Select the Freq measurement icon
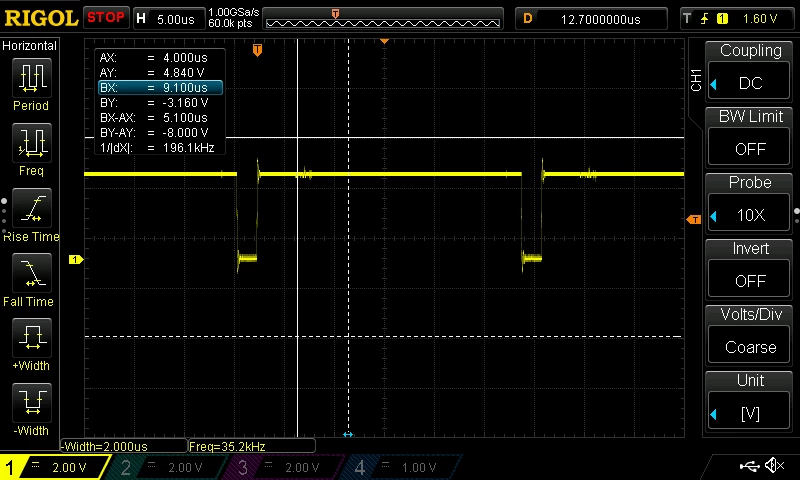The height and width of the screenshot is (480, 800). point(32,143)
